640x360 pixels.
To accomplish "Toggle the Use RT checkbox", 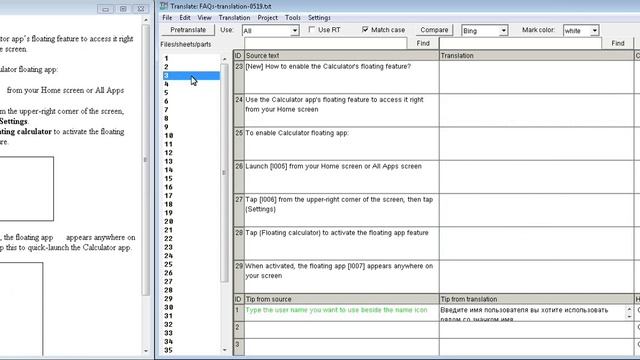I will 312,29.
